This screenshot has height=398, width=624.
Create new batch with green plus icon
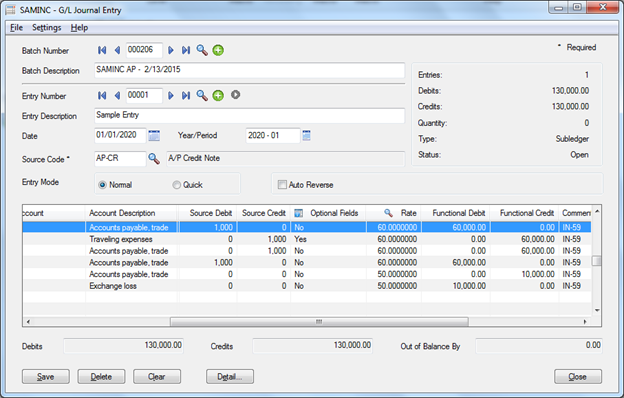[218, 50]
